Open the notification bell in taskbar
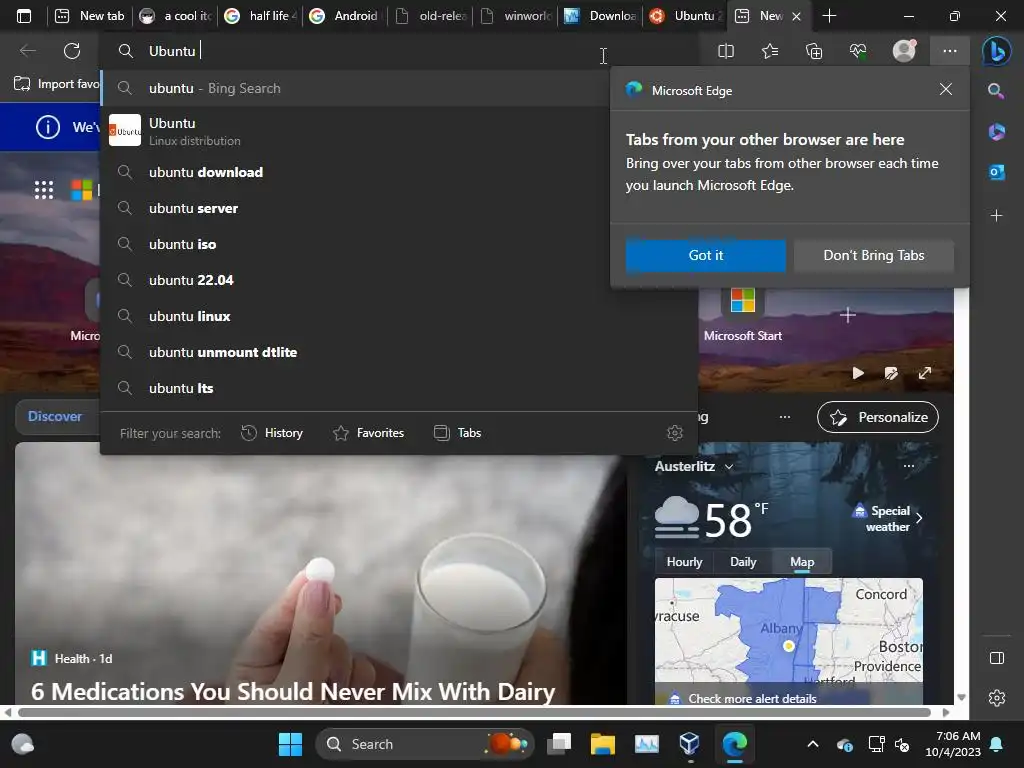1024x768 pixels. click(x=997, y=744)
